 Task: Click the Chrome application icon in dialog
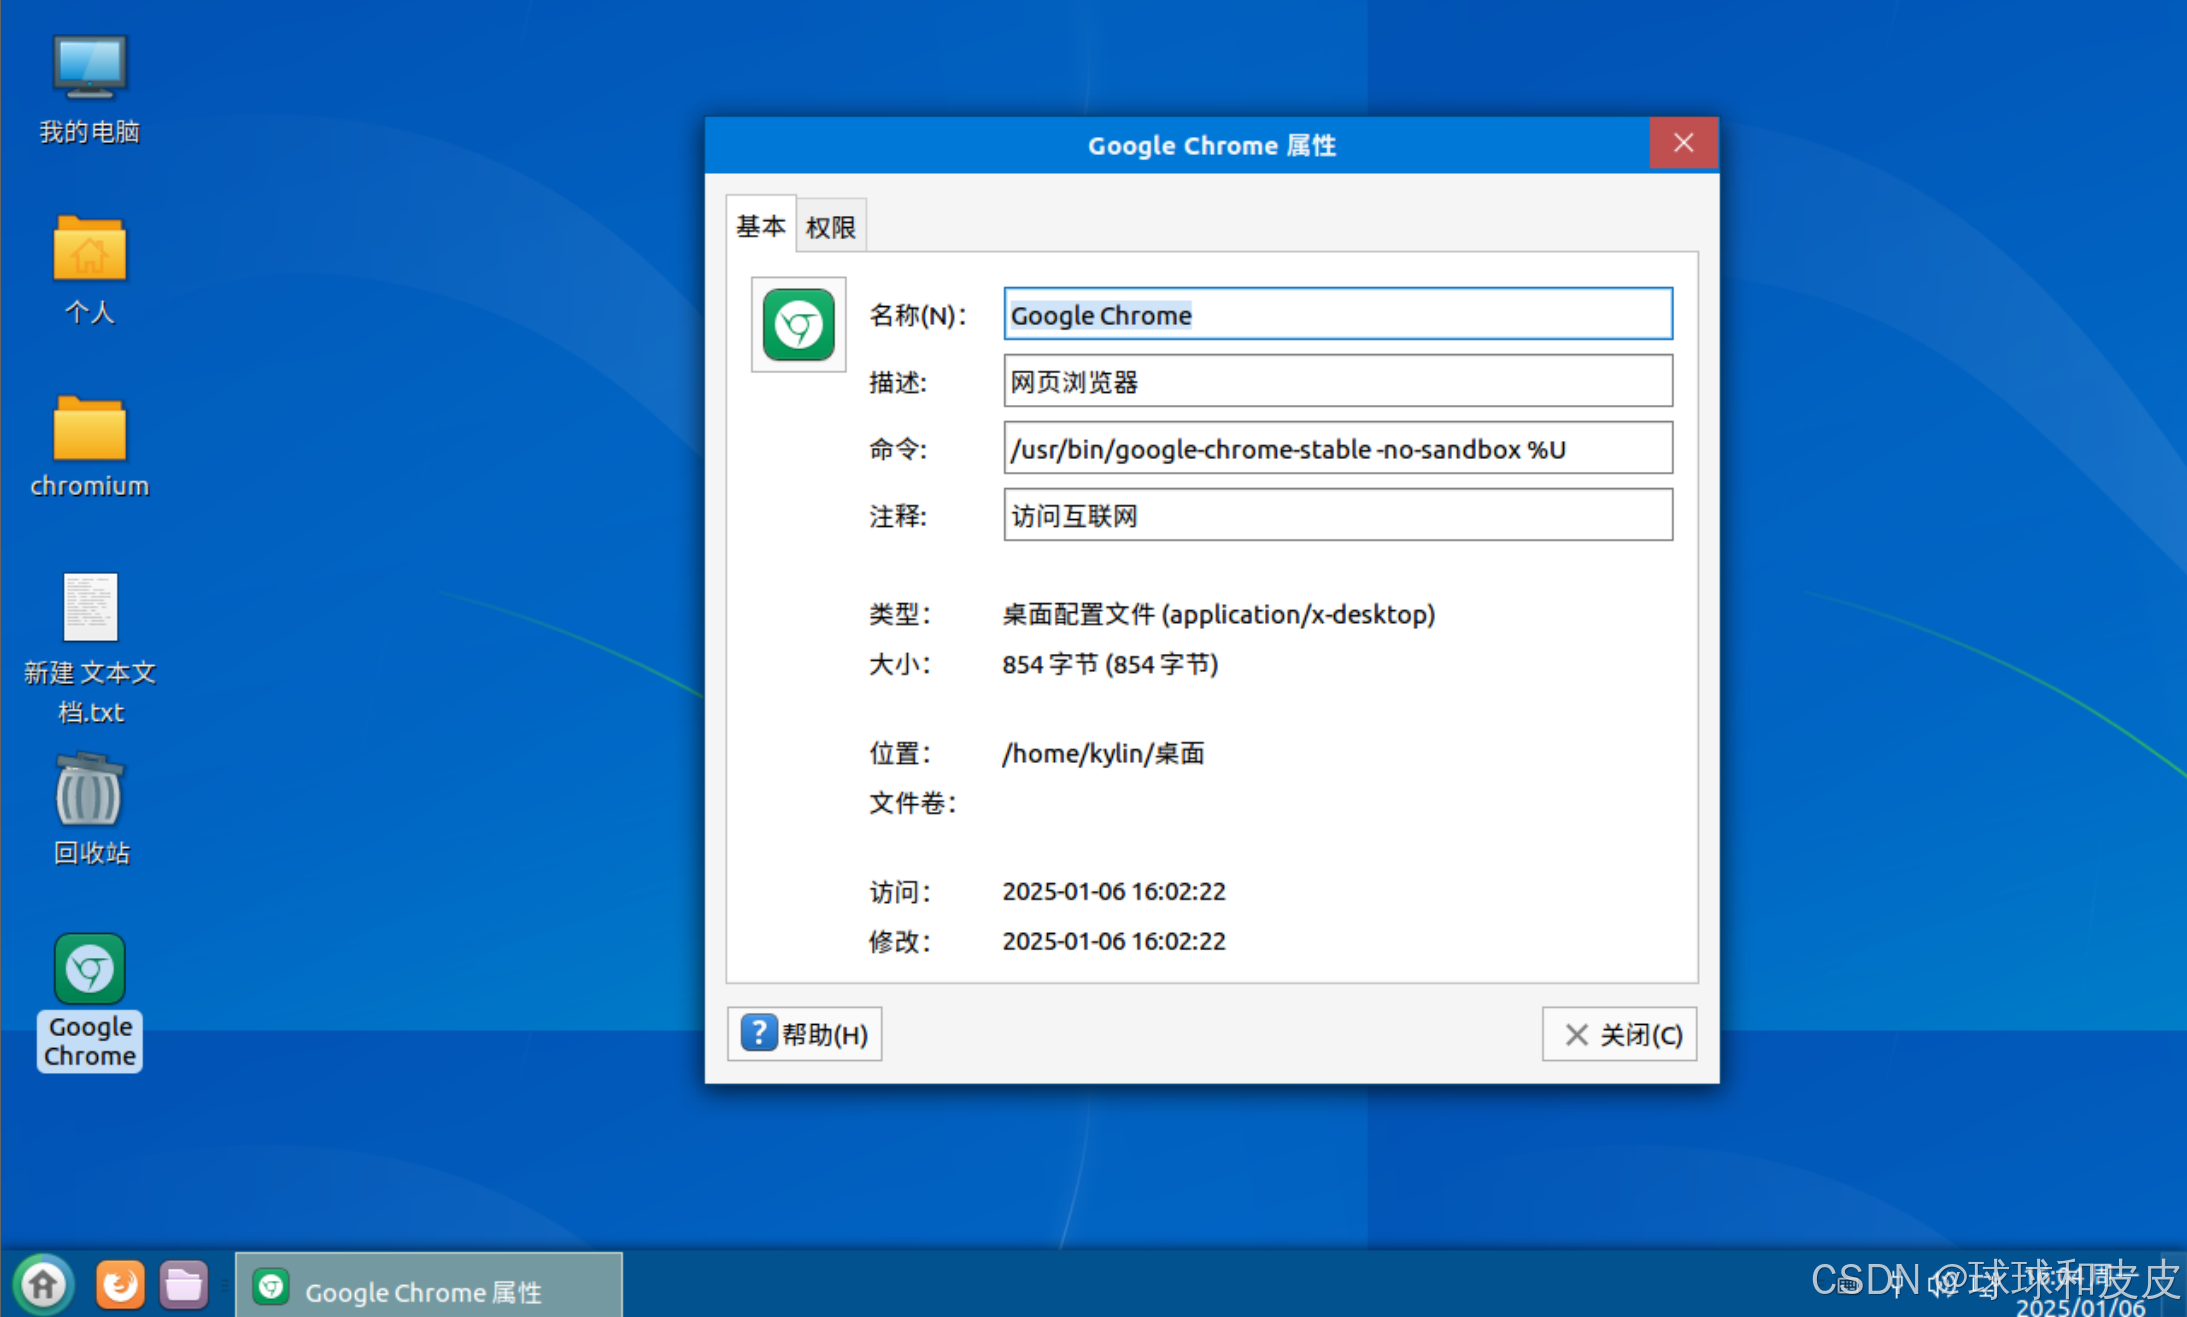[798, 324]
